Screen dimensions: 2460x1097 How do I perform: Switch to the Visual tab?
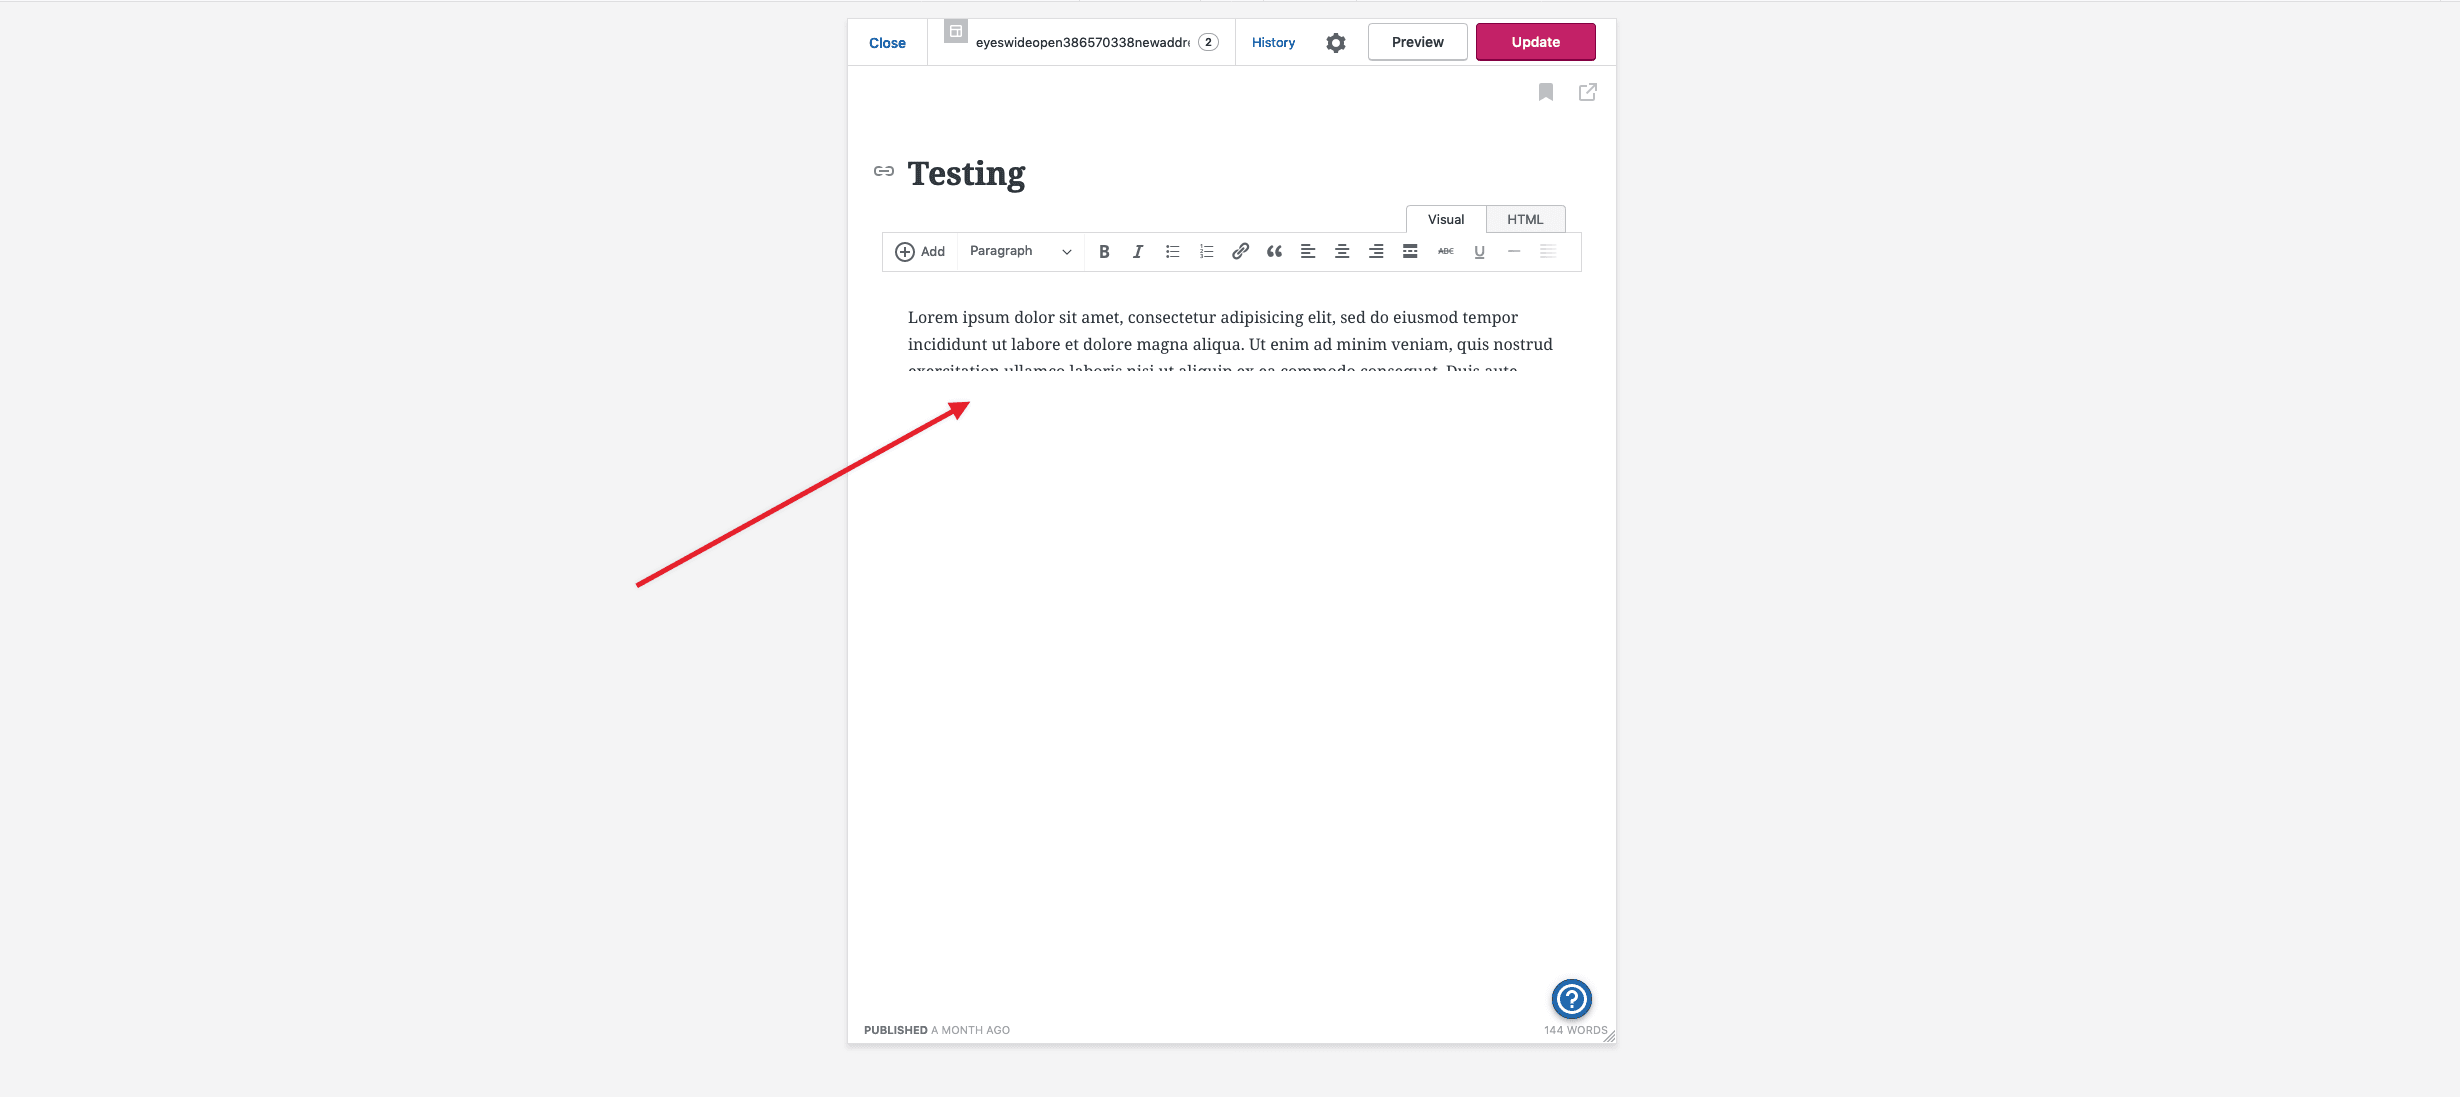(1446, 218)
